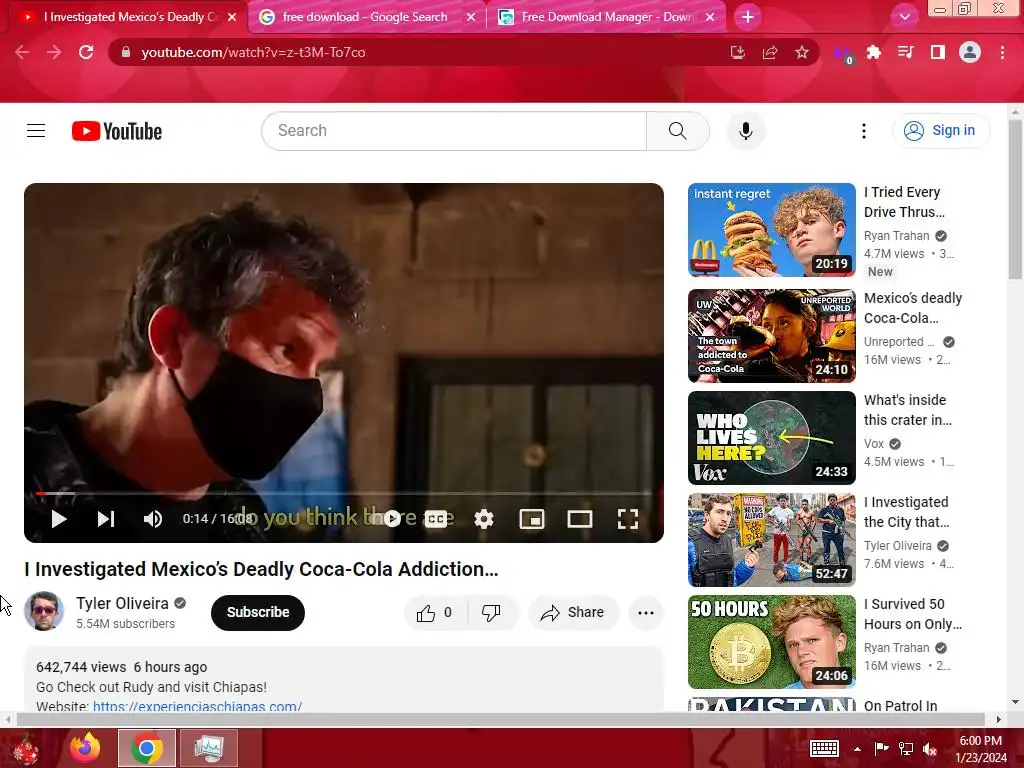The width and height of the screenshot is (1024, 768).
Task: Open video settings gear
Action: tap(484, 519)
